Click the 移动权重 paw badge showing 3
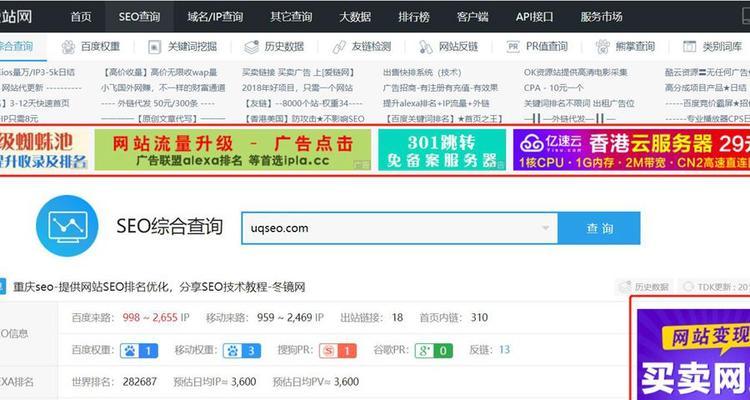Viewport: 750px width, 400px height. pos(242,351)
